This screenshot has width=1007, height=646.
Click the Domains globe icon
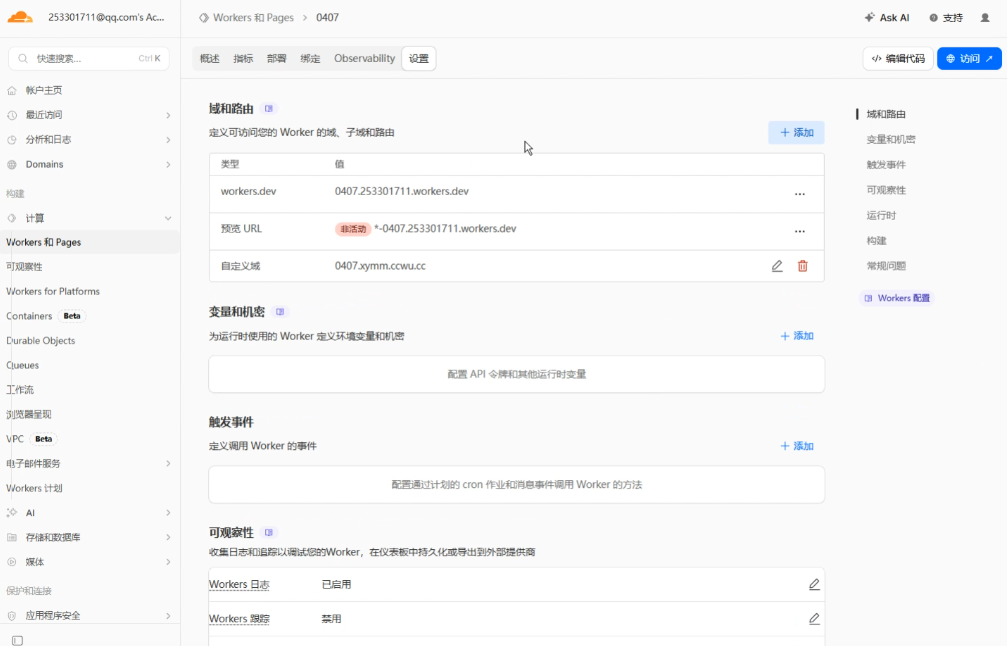pyautogui.click(x=12, y=164)
